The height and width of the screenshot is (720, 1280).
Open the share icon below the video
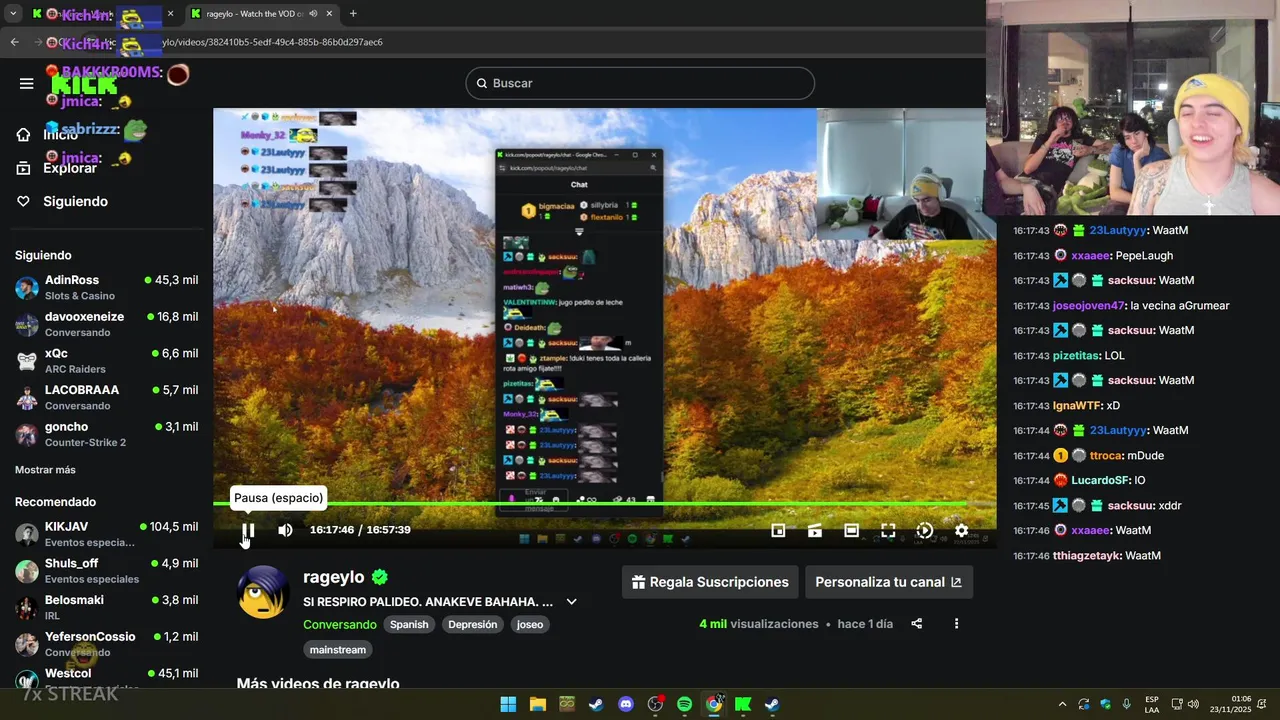[916, 624]
